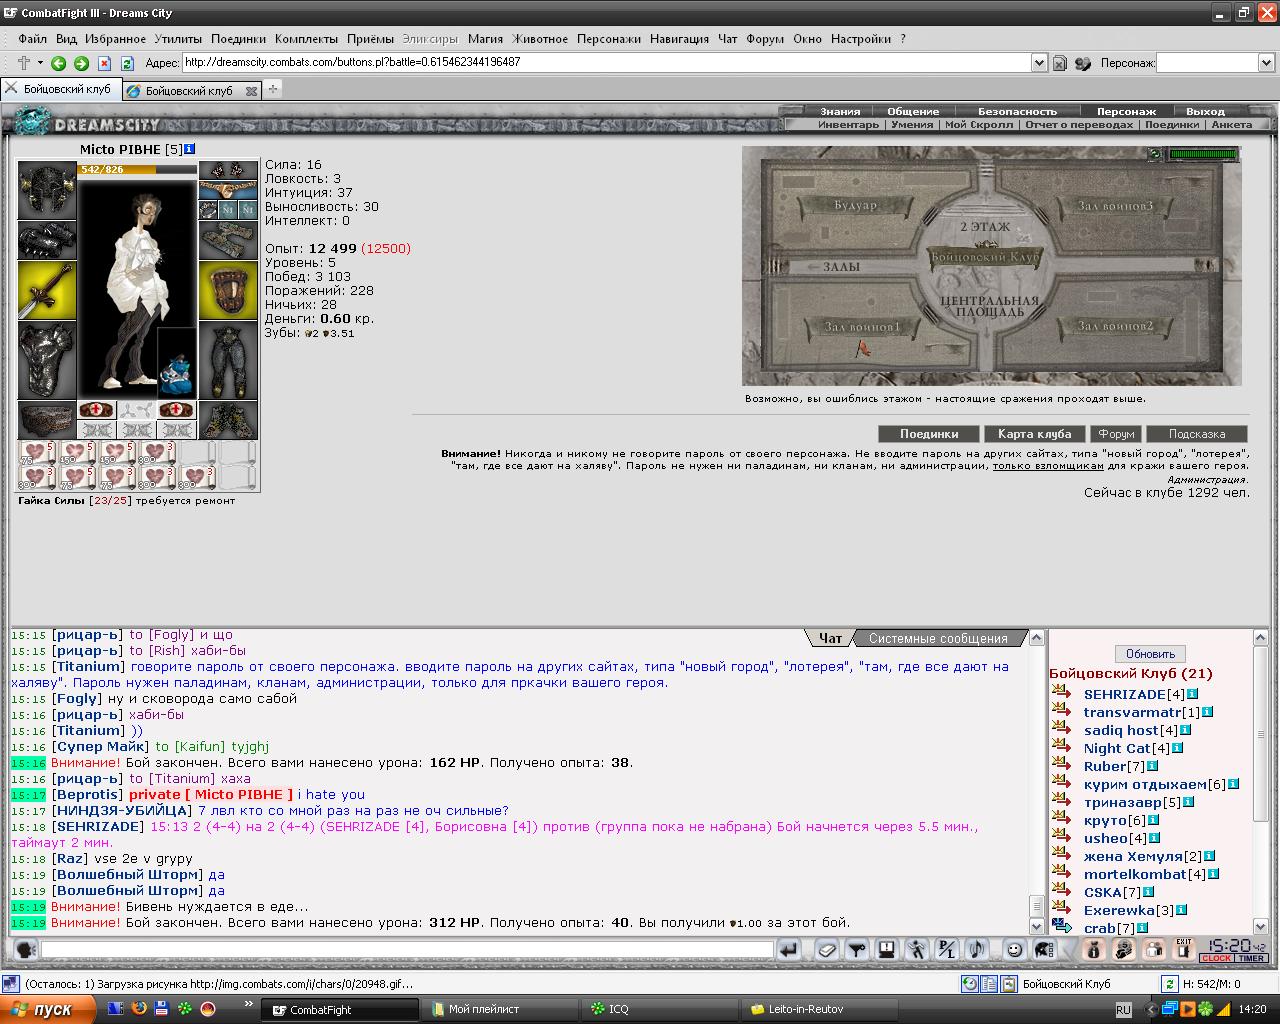Expand the address bar history dropdown
This screenshot has height=1024, width=1280.
(x=1039, y=62)
